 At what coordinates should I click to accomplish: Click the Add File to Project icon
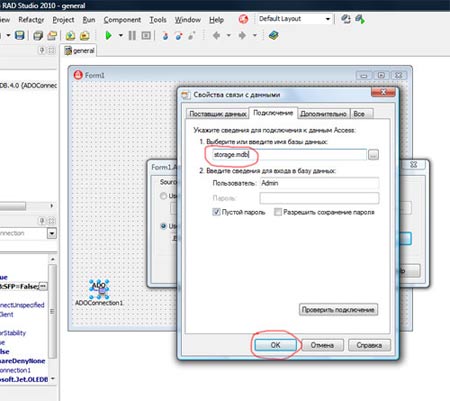70,35
